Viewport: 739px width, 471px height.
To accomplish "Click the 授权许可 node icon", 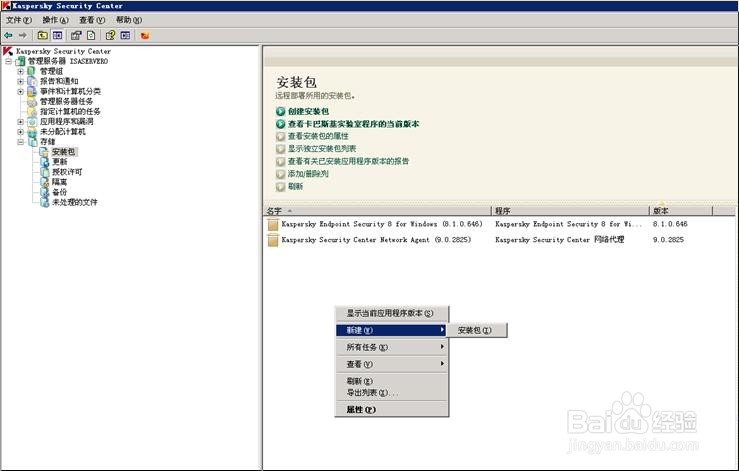I will [x=44, y=172].
